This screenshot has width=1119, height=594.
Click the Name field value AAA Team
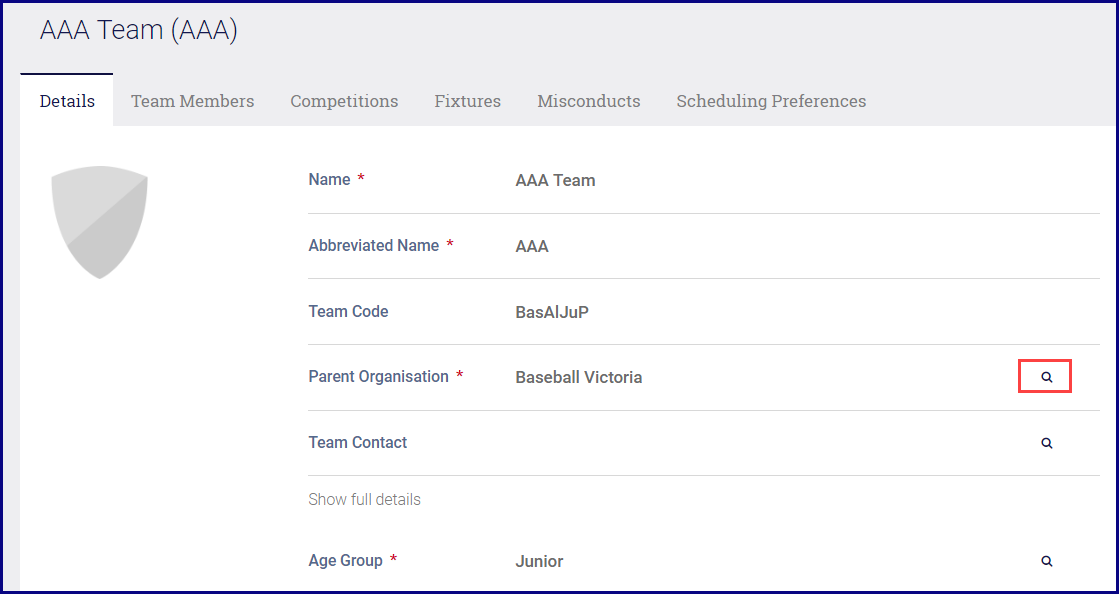coord(555,181)
